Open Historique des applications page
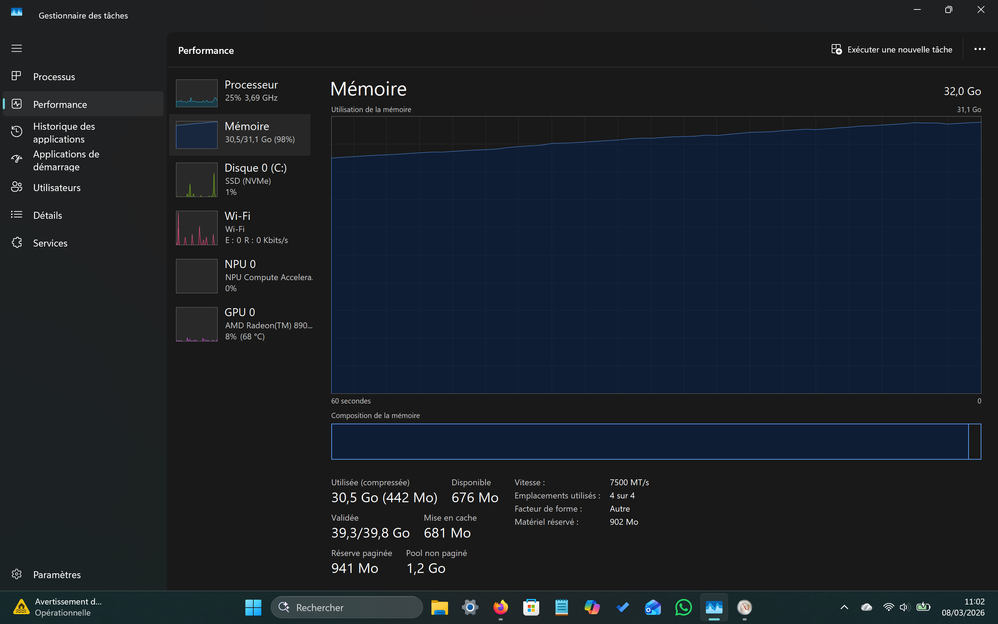This screenshot has width=998, height=624. 64,133
